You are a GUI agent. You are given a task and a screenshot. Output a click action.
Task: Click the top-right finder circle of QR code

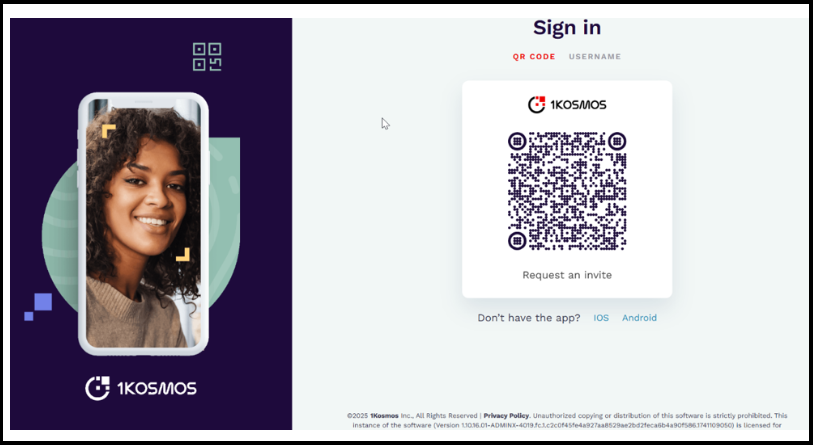[x=617, y=141]
